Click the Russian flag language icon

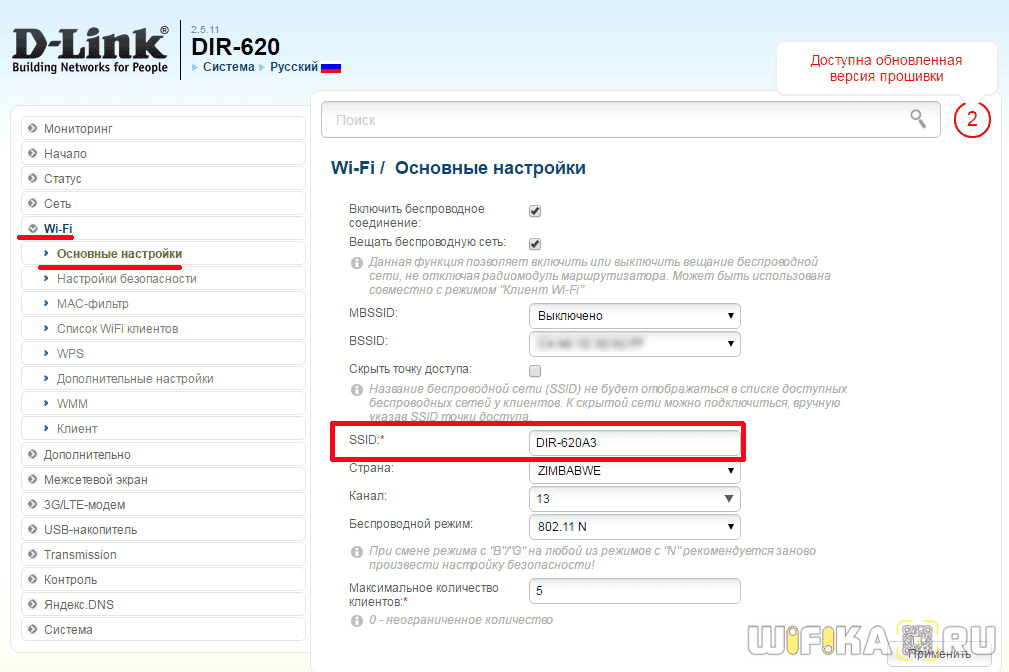pos(331,67)
